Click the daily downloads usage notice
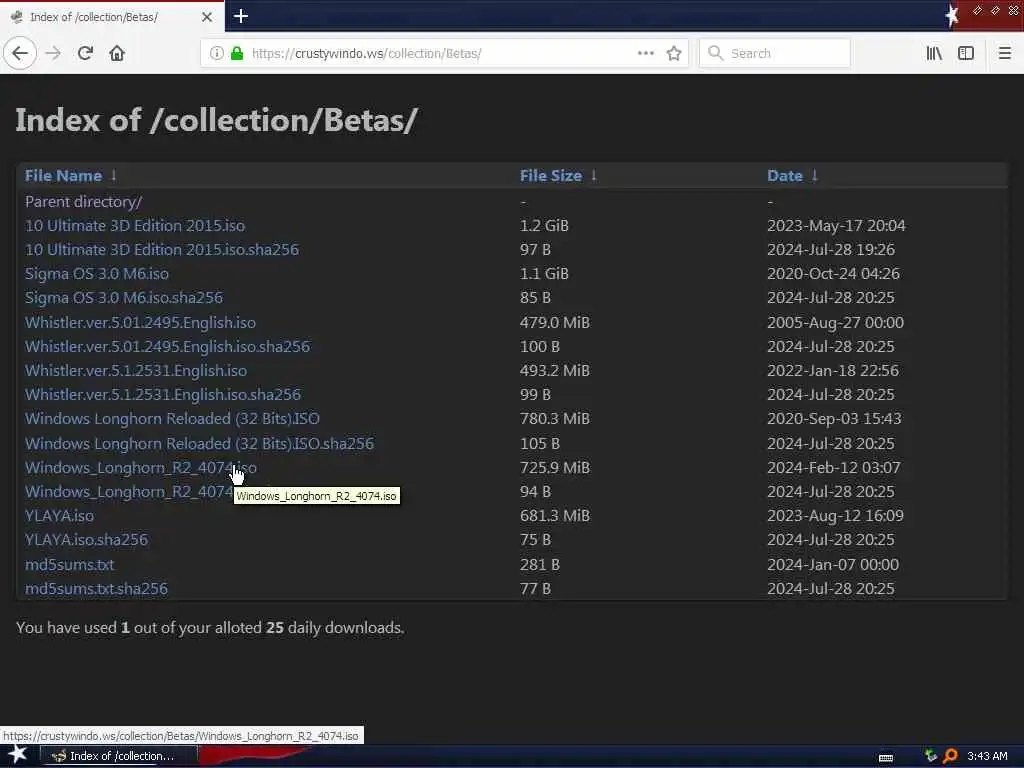 click(210, 628)
